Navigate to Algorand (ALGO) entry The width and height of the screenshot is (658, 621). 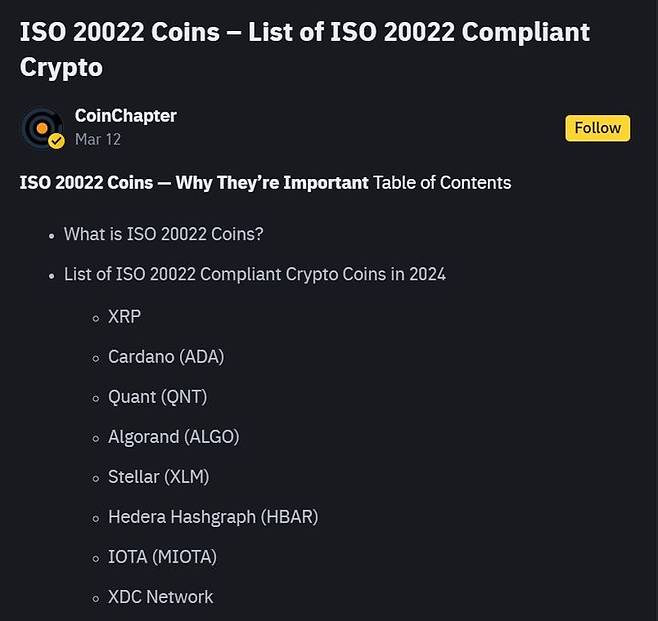[x=173, y=436]
